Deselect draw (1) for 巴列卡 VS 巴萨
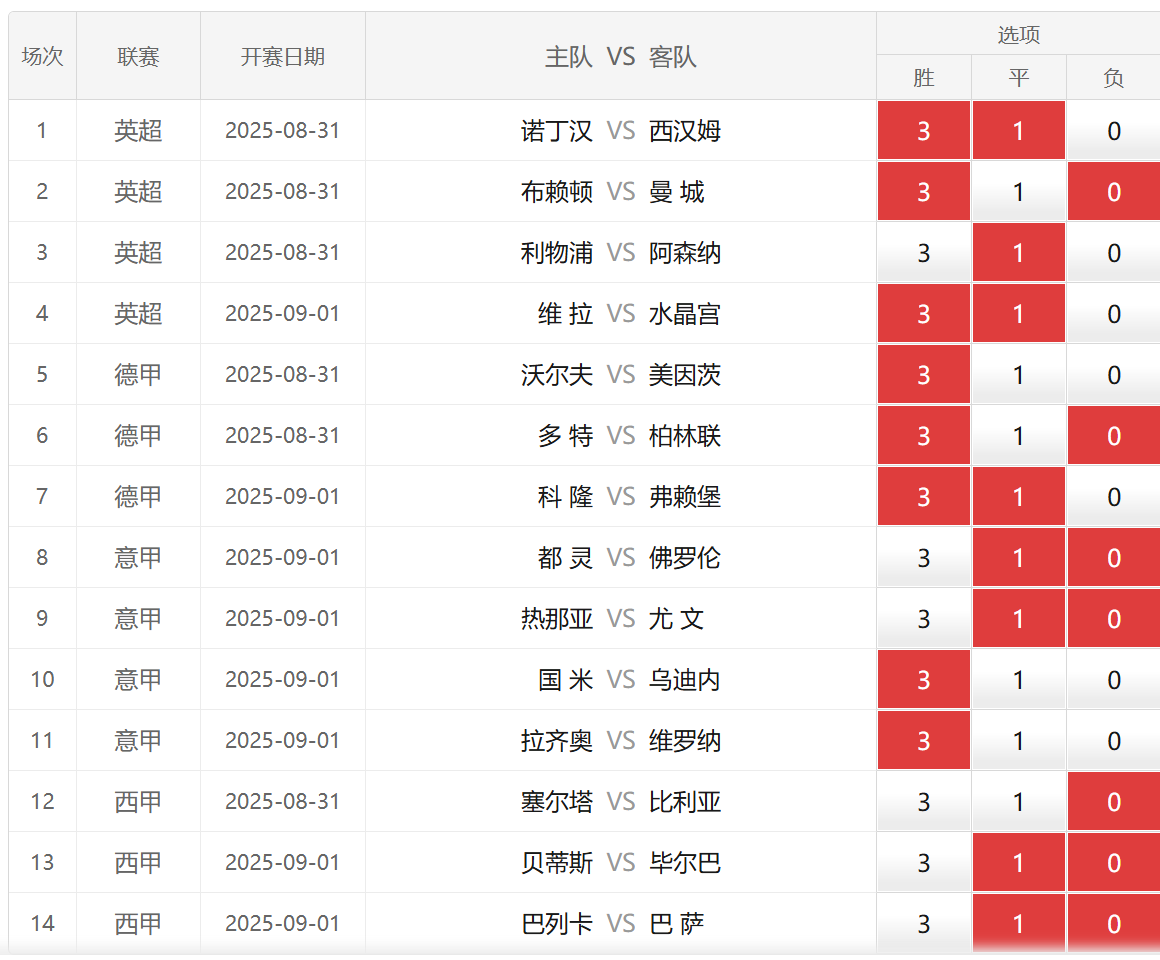Image resolution: width=1160 pixels, height=960 pixels. click(x=1019, y=924)
